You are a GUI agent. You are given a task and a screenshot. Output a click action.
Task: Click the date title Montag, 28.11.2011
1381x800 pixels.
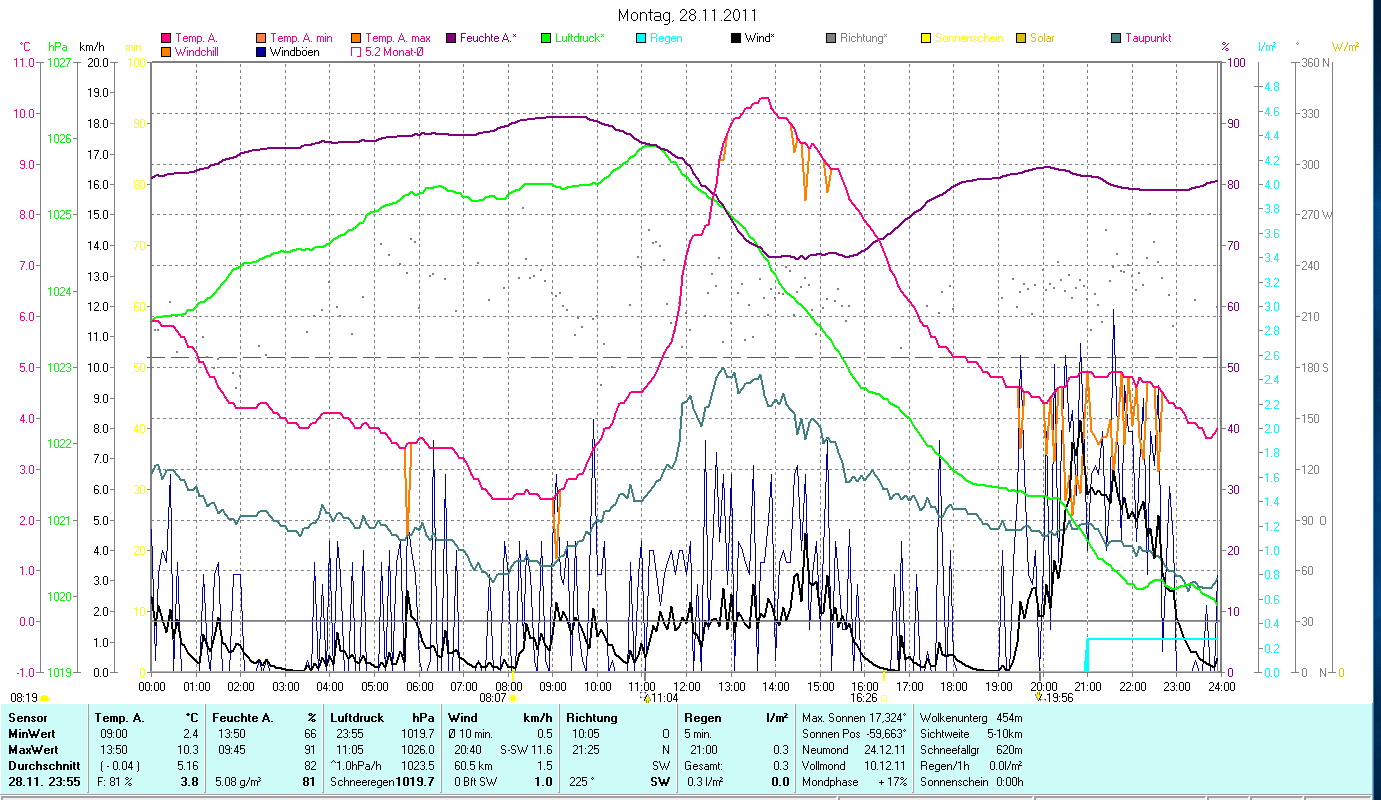(x=687, y=15)
